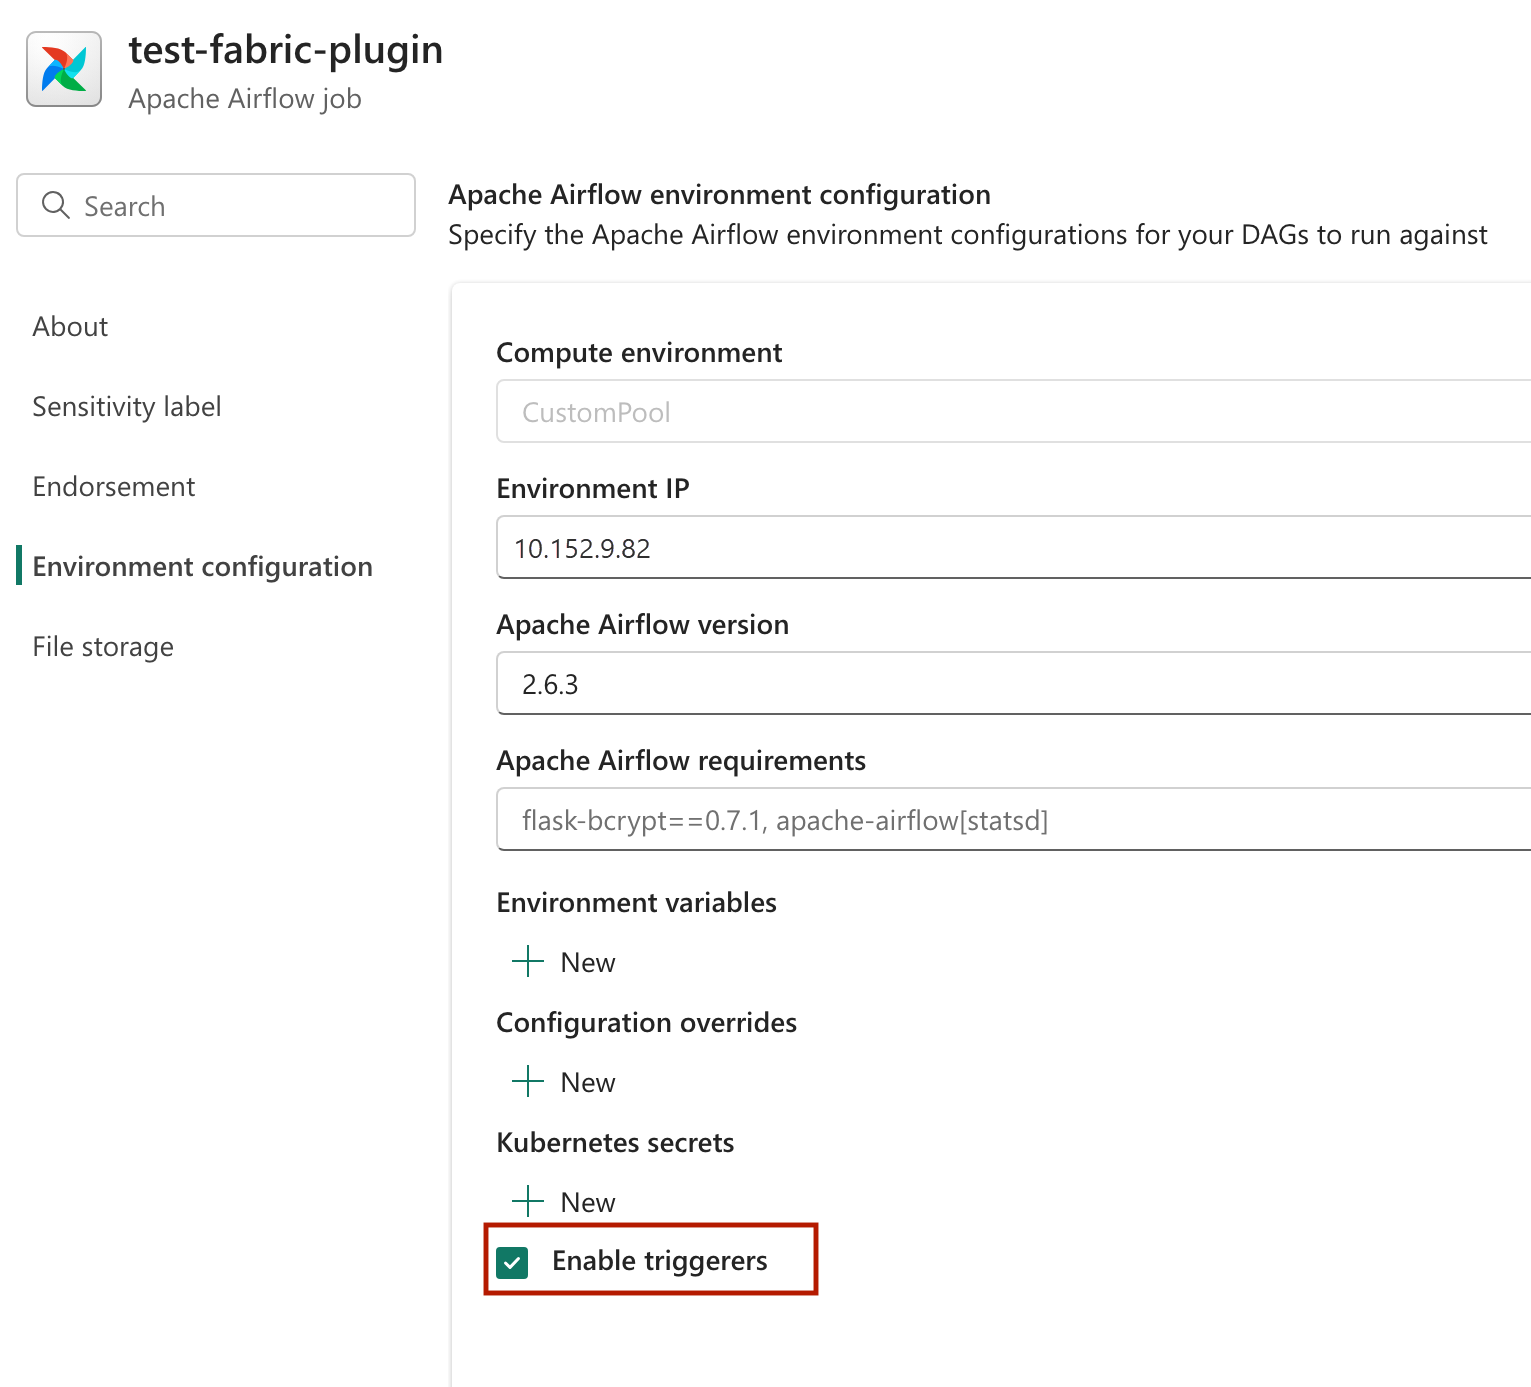Open the Compute environment CustomPool dropdown
This screenshot has height=1387, width=1531.
click(x=1013, y=411)
